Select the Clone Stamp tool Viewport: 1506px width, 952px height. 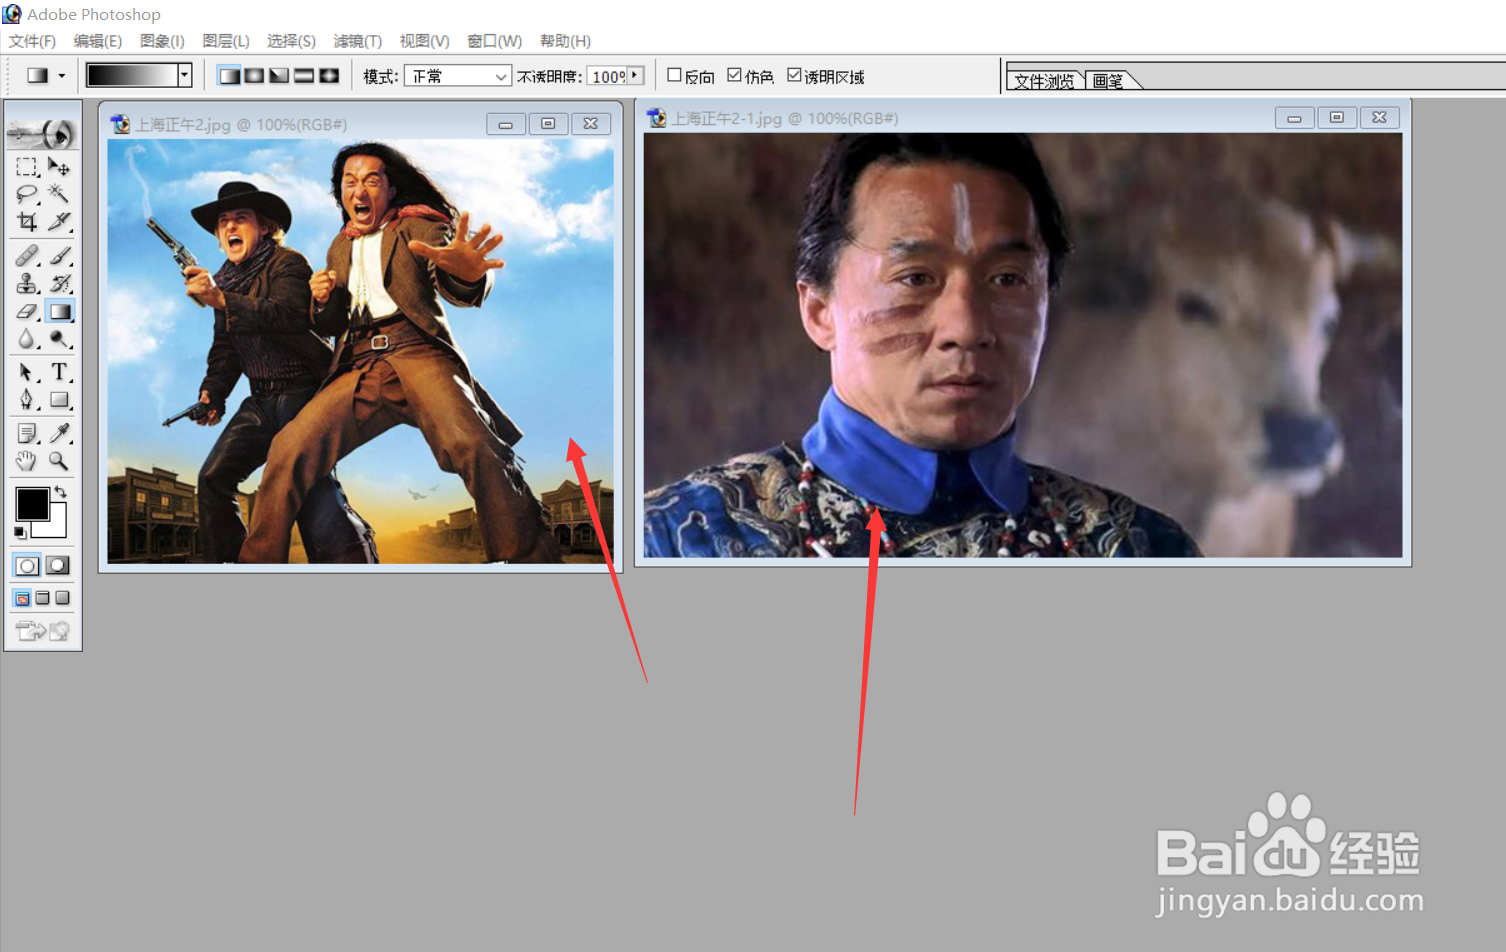[x=27, y=283]
